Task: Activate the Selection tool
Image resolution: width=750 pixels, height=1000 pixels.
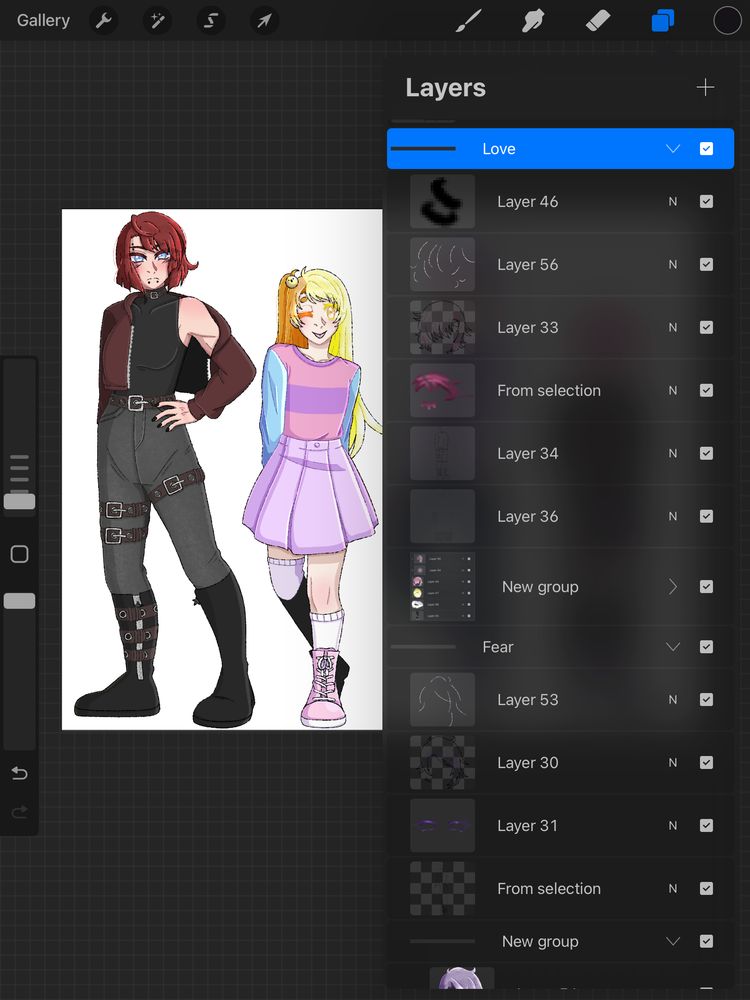Action: coord(210,21)
